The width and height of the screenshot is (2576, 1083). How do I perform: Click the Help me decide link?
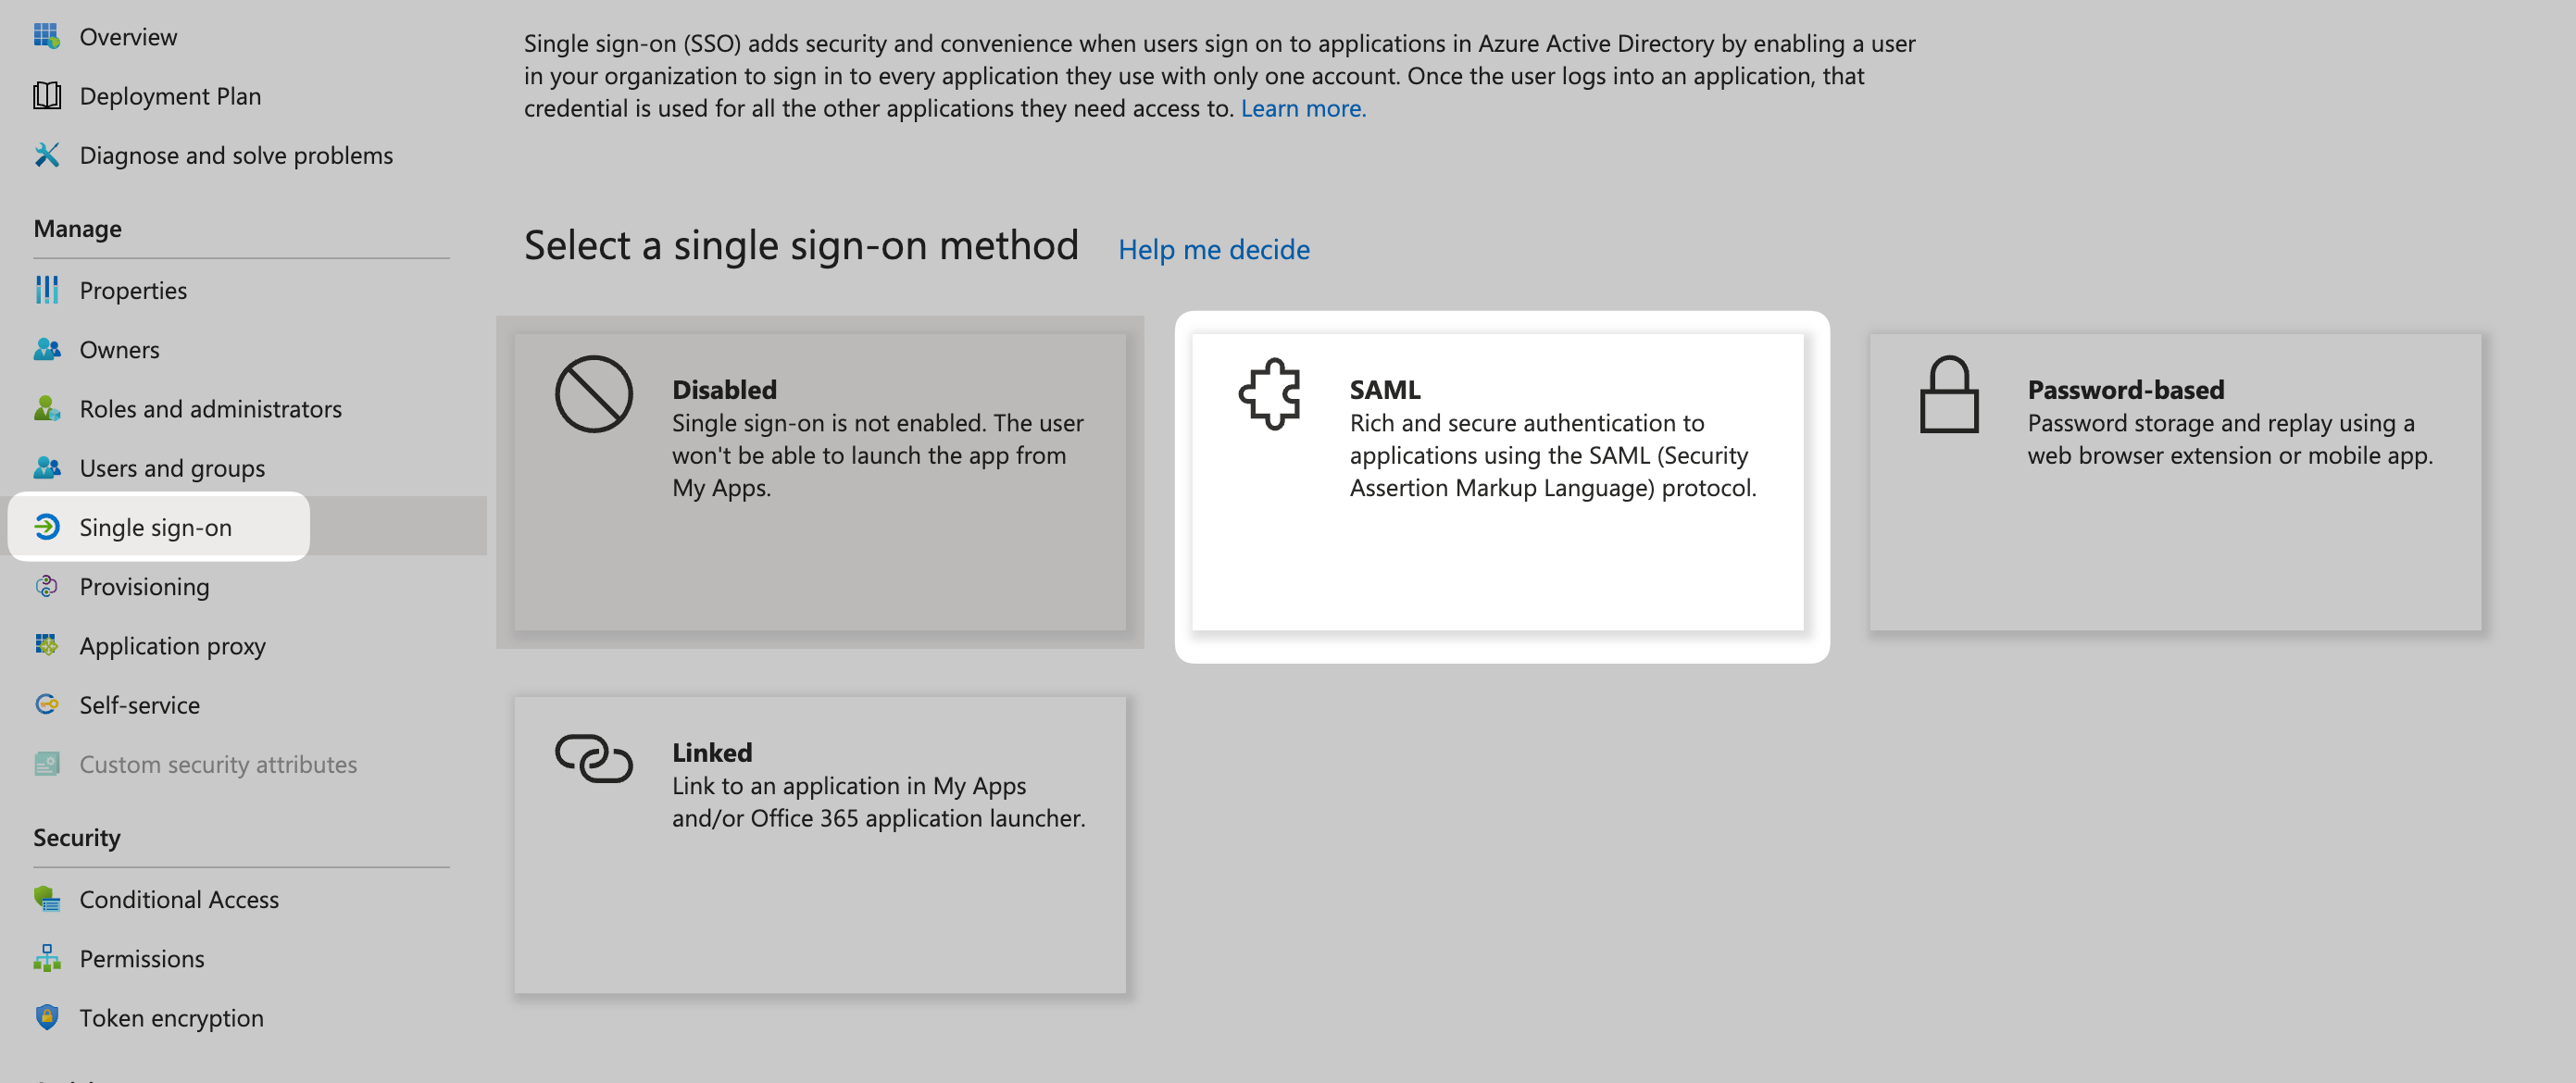click(1213, 249)
